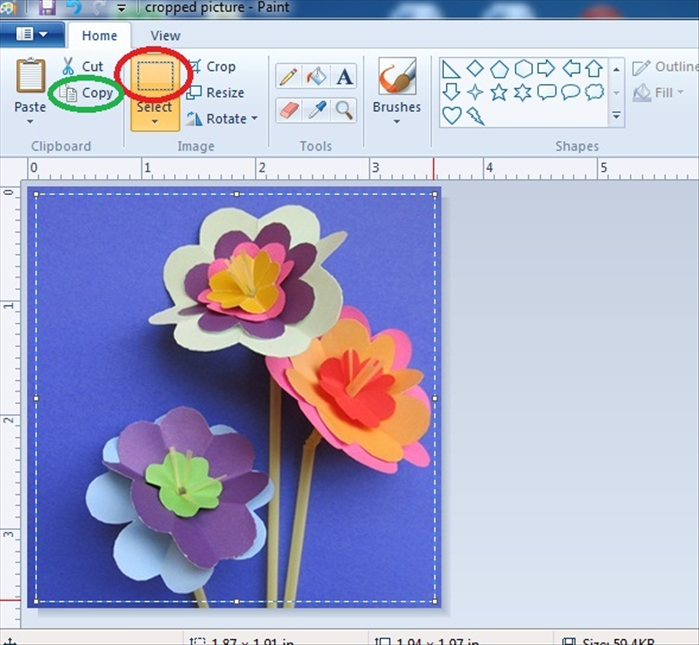The width and height of the screenshot is (699, 645).
Task: Select the Eraser tool
Action: [x=288, y=110]
